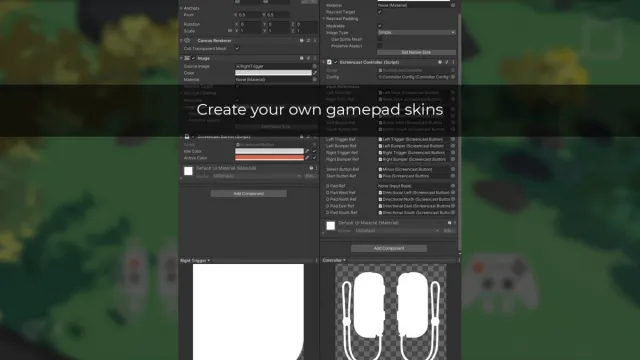Screen dimensions: 640x360
Task: Open Screencast Controller preset icon
Action: [x=447, y=62]
